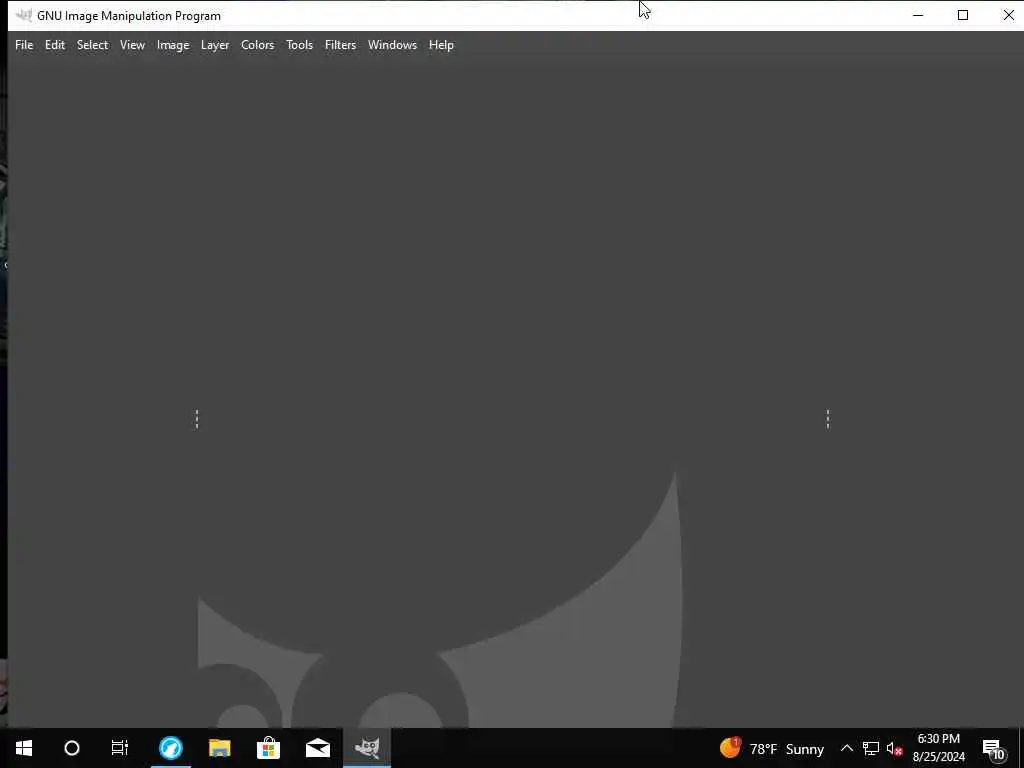Click the muted volume tray icon
The image size is (1024, 768).
(894, 748)
